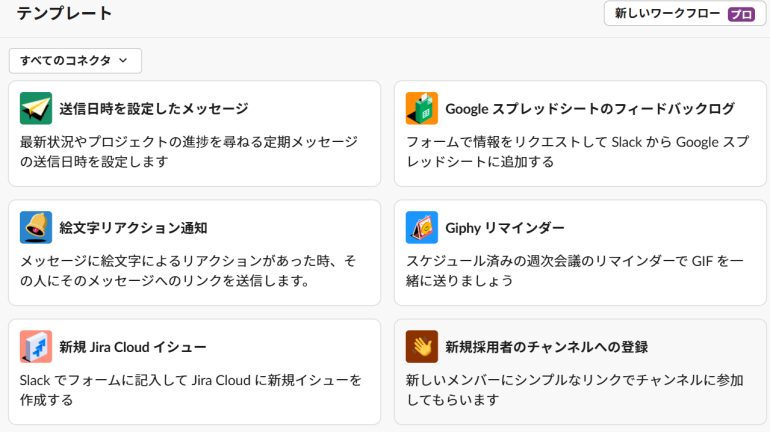Click the Jira Cloud issue icon
This screenshot has height=432, width=770.
coord(36,346)
